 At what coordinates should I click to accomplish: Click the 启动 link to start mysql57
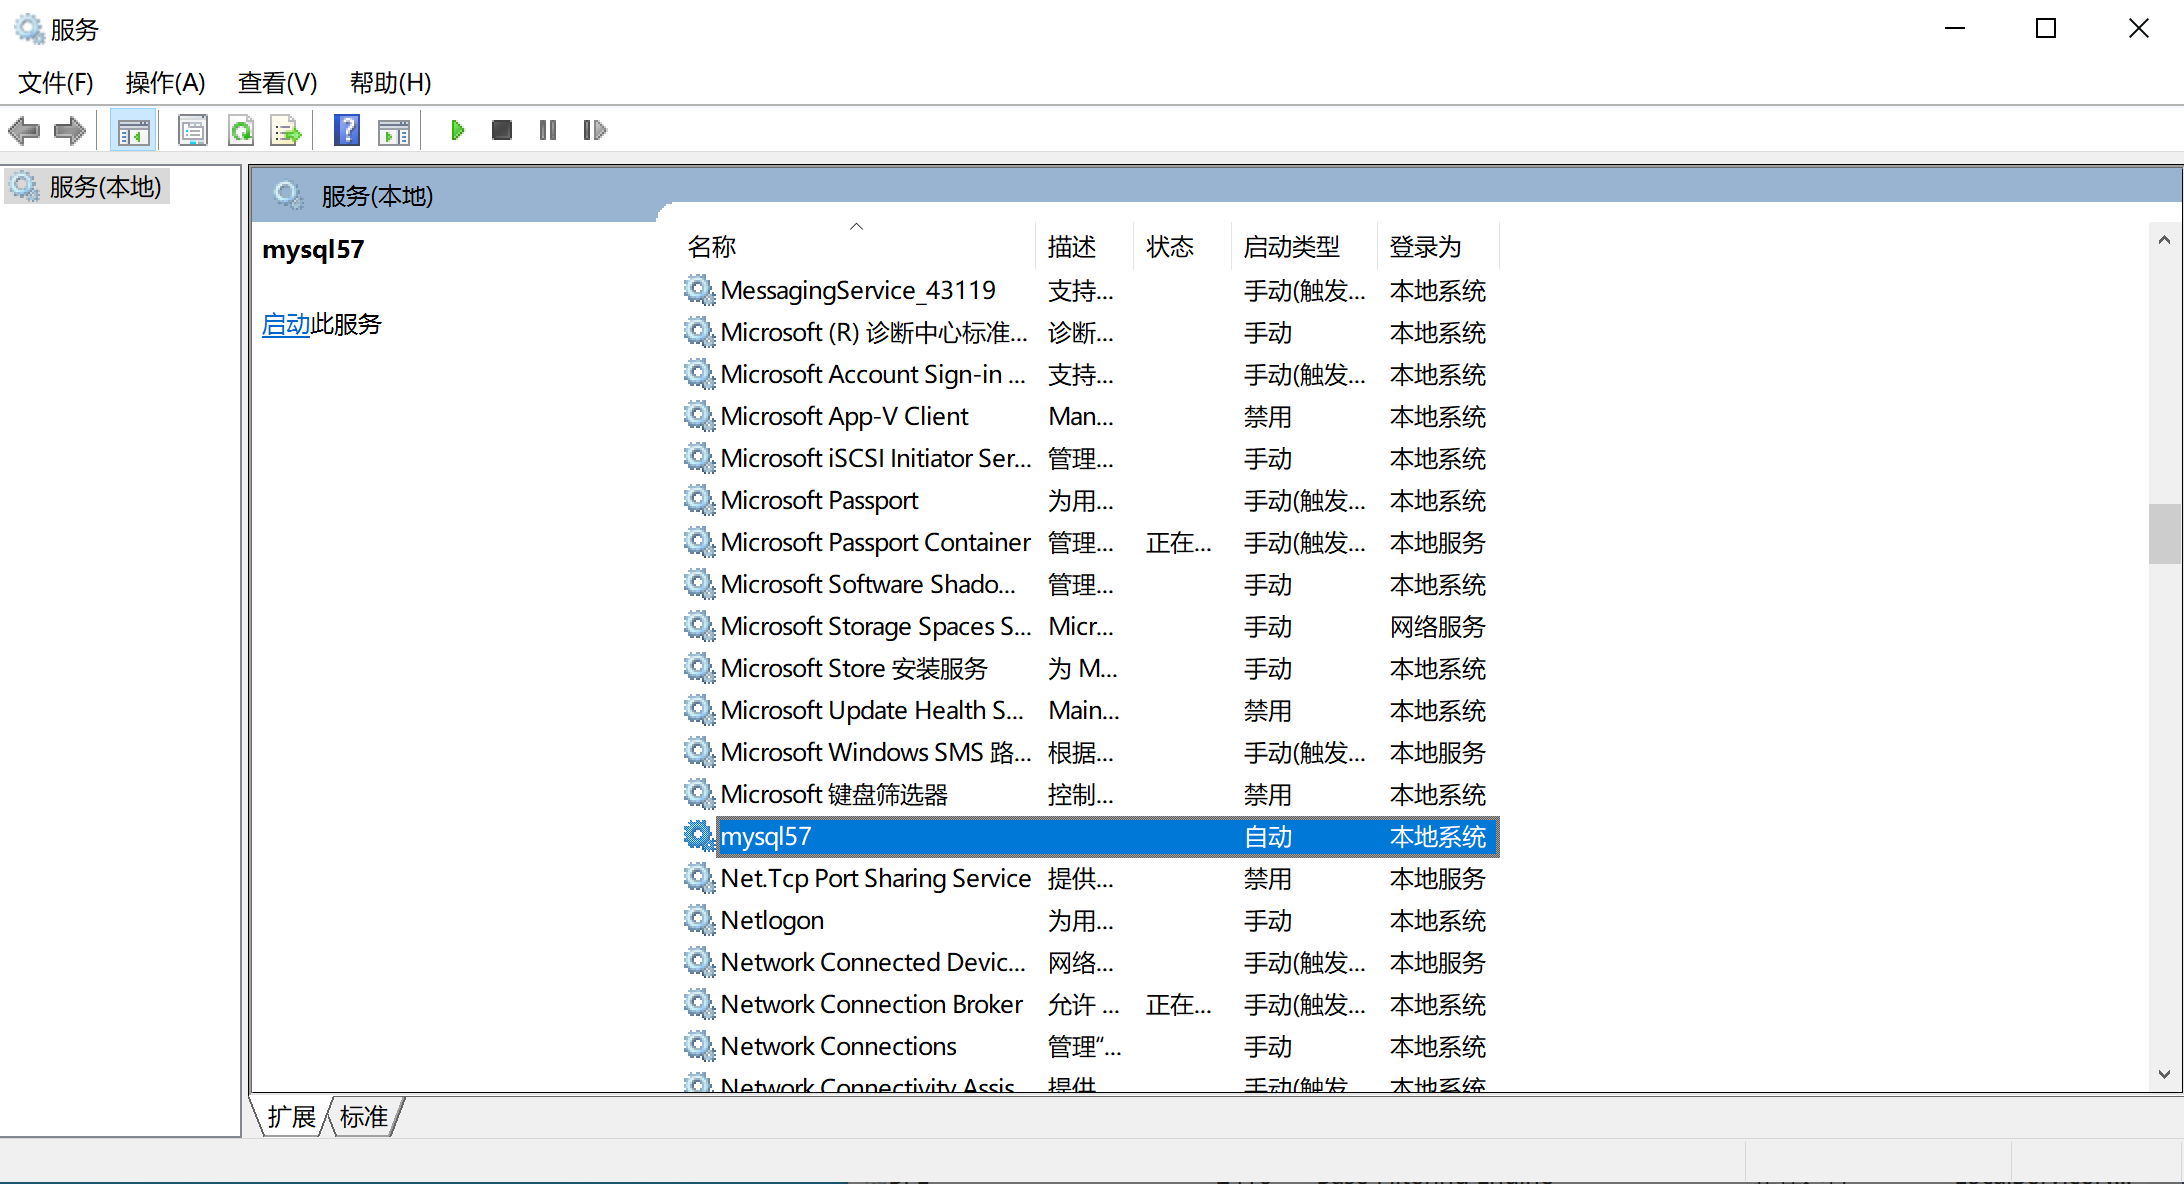coord(286,324)
